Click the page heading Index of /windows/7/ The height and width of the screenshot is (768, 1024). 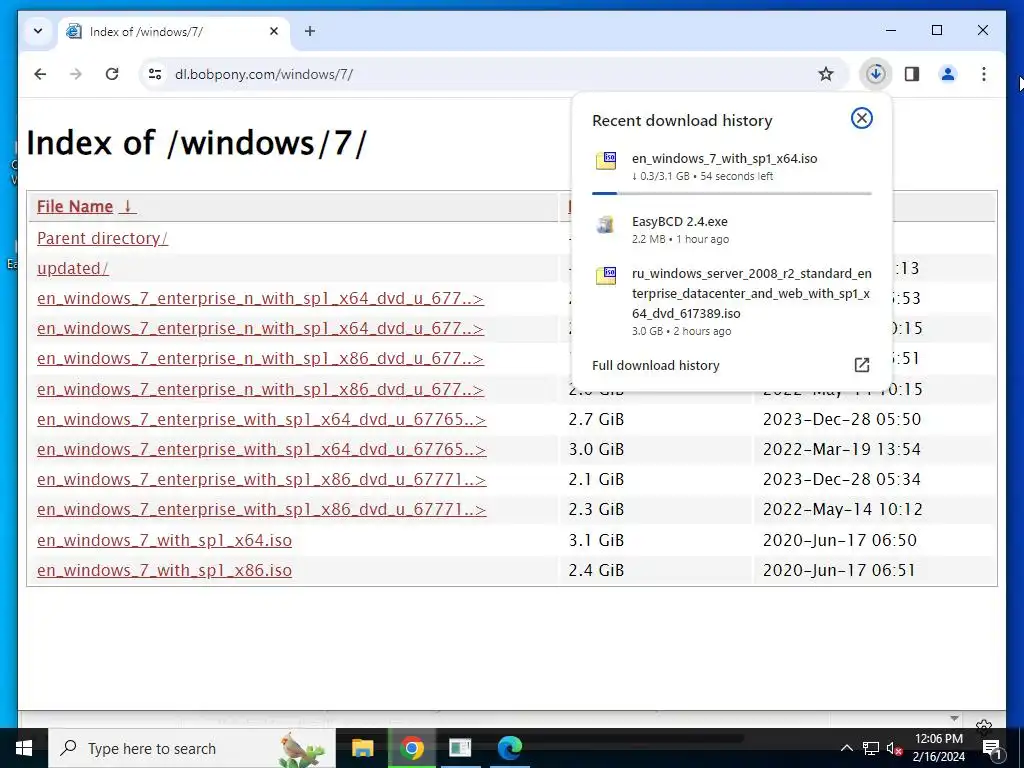pos(197,142)
